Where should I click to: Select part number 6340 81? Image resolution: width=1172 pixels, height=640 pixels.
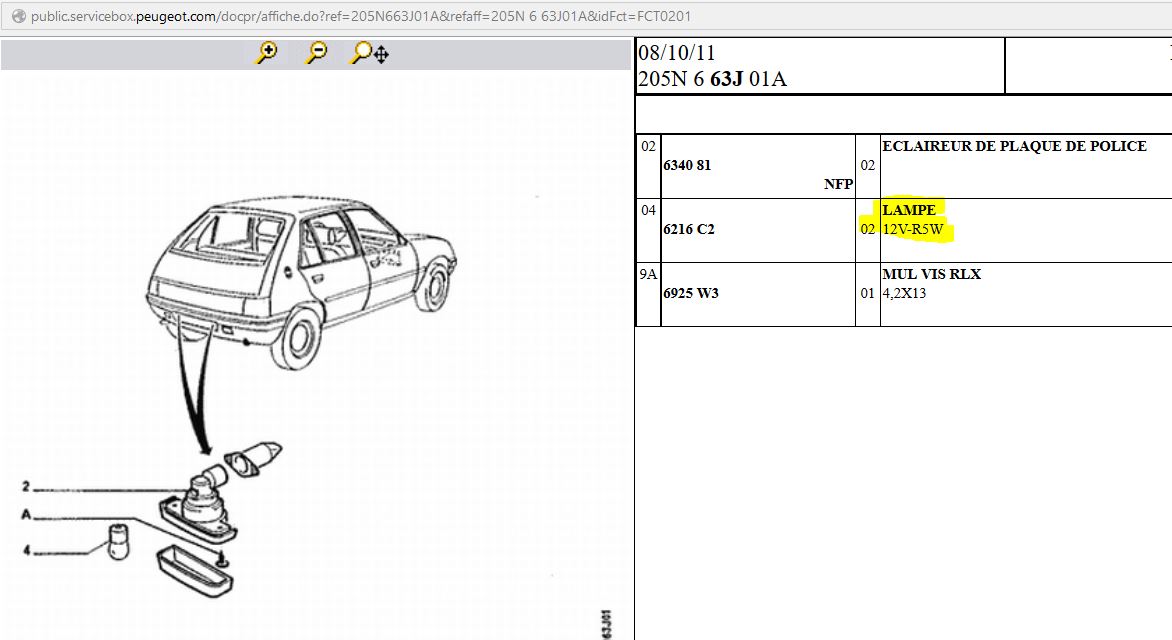(x=687, y=165)
